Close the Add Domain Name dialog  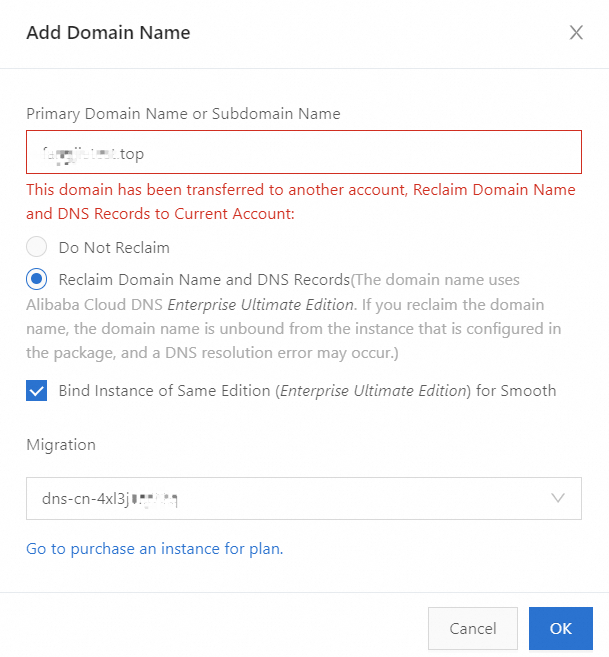click(576, 33)
